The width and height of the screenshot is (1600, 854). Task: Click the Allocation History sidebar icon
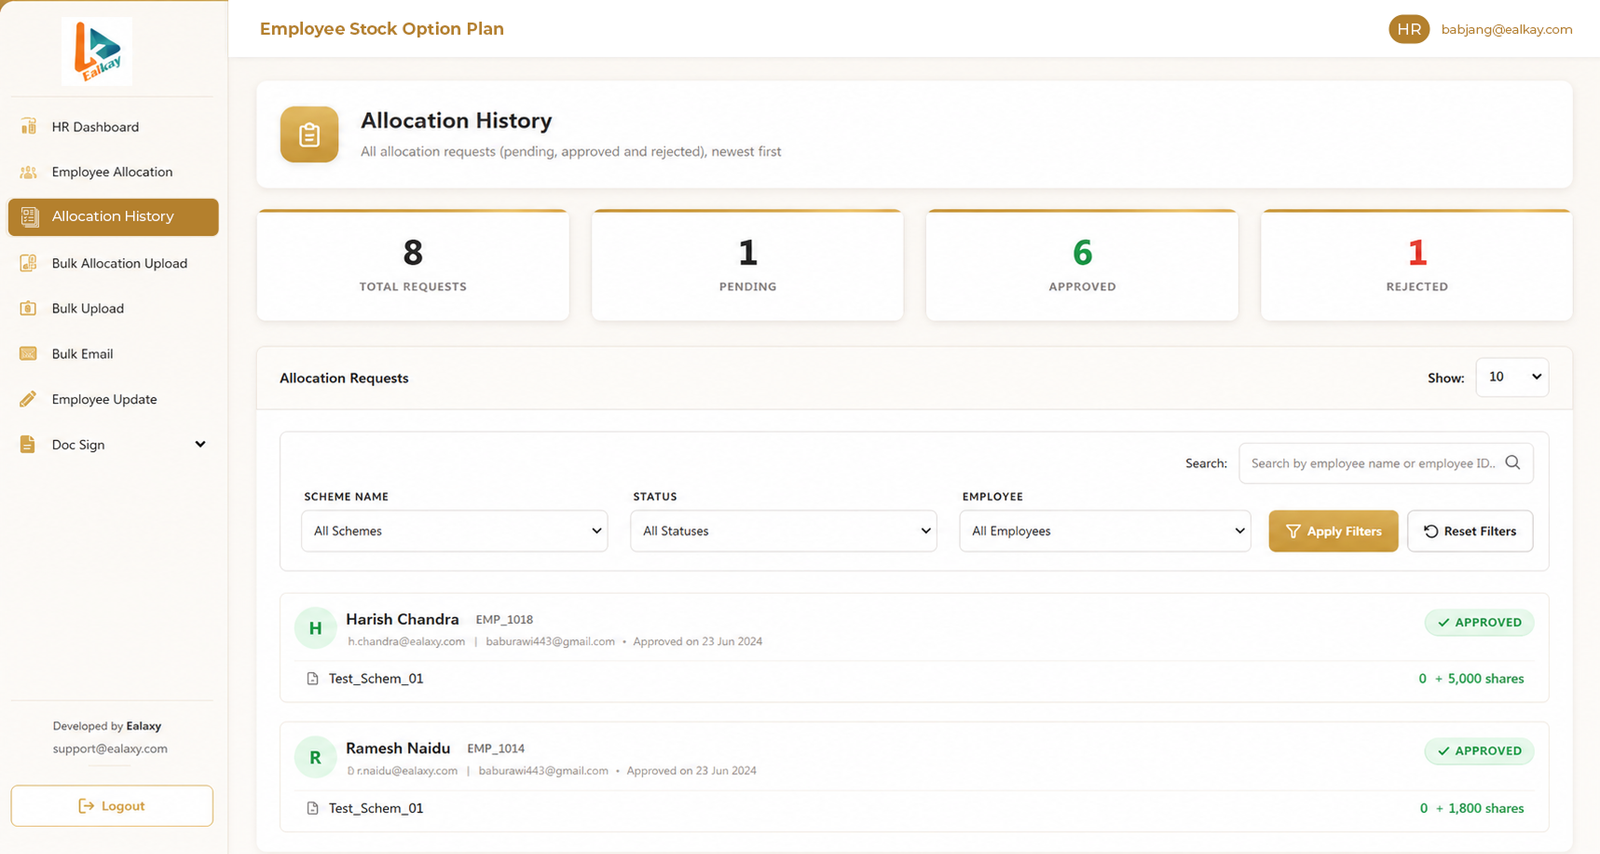(x=30, y=216)
